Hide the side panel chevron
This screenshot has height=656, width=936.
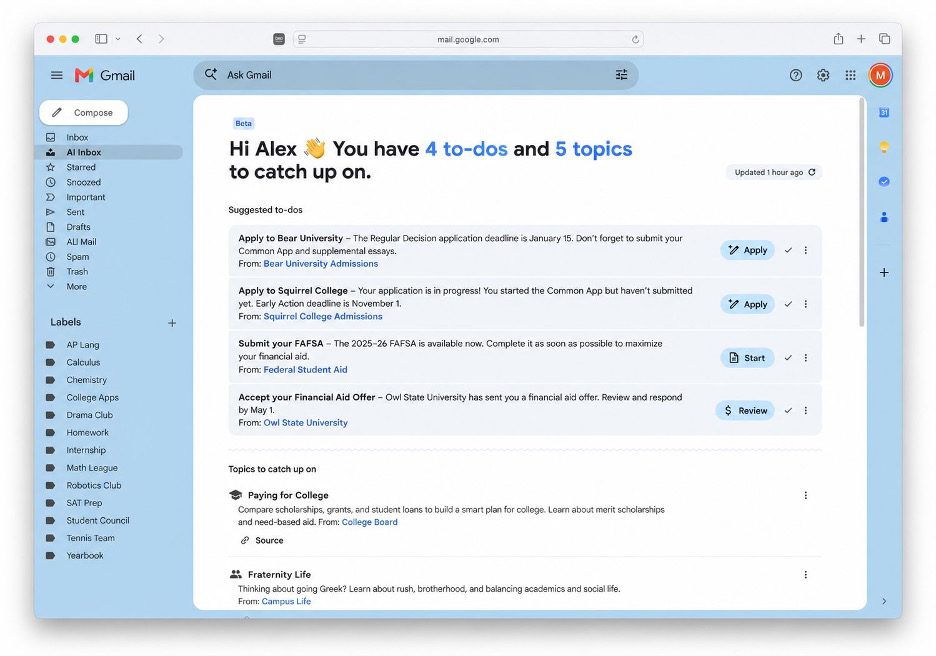884,601
